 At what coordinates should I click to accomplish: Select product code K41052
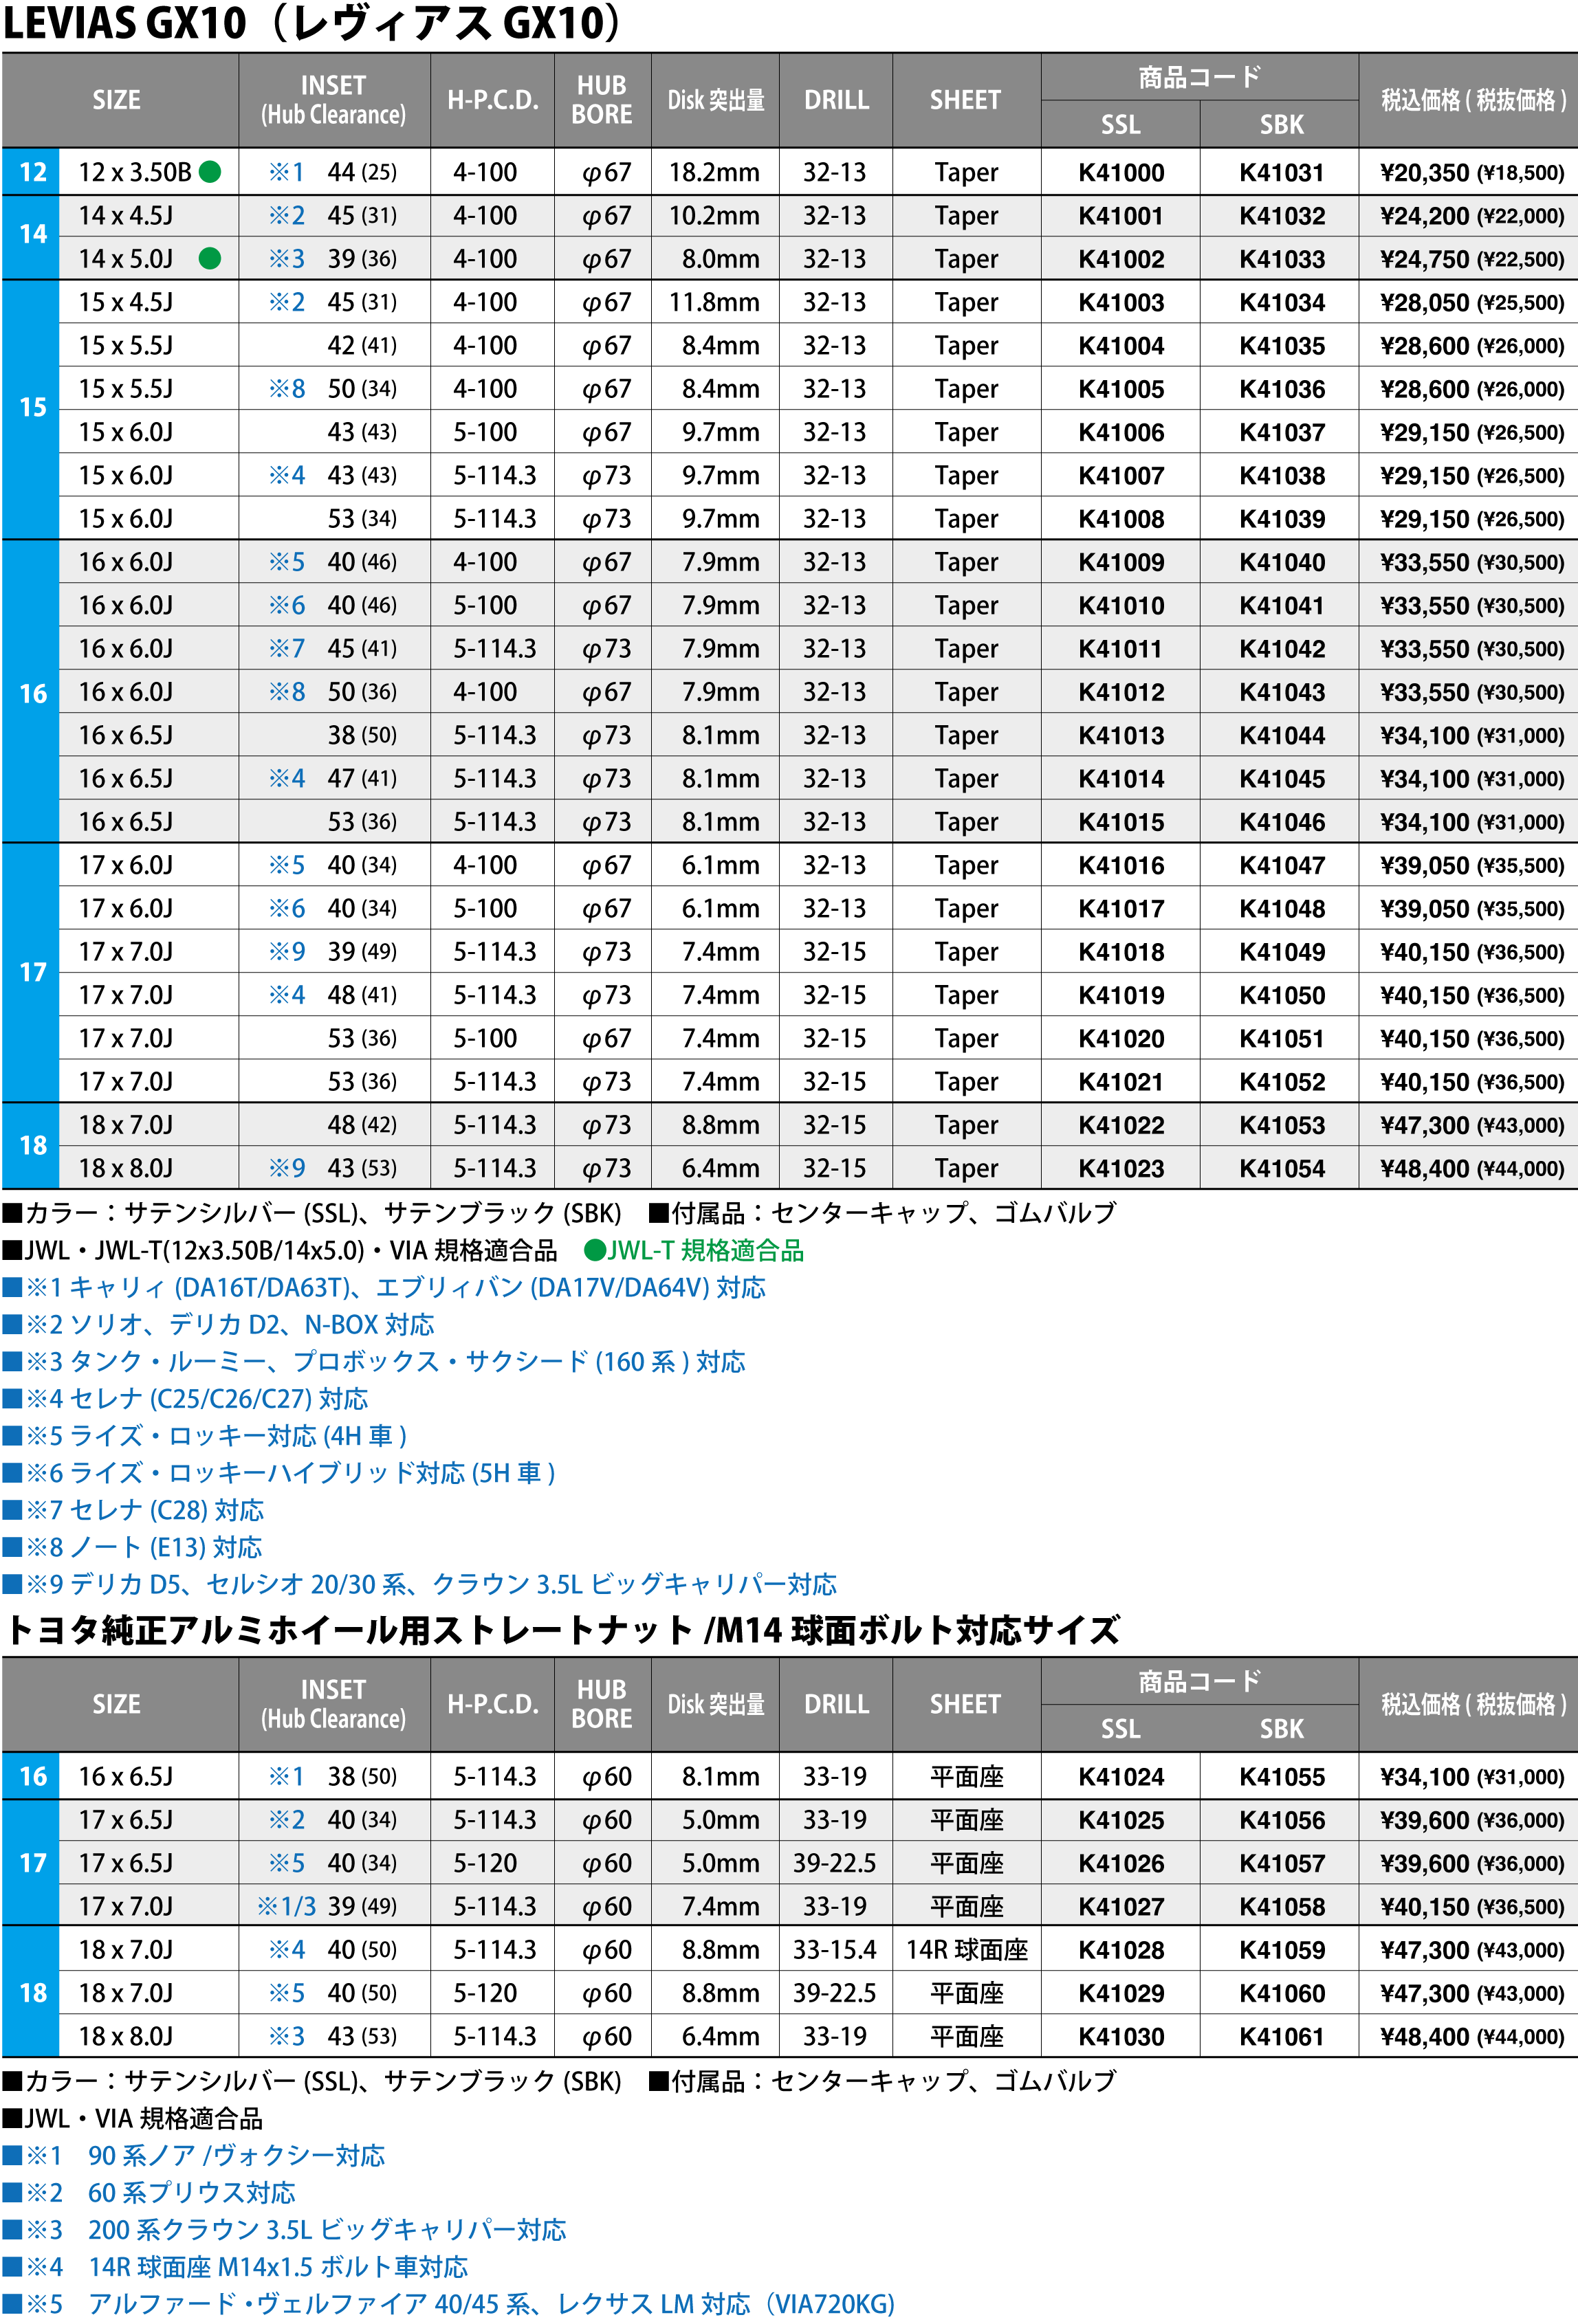point(1282,1082)
